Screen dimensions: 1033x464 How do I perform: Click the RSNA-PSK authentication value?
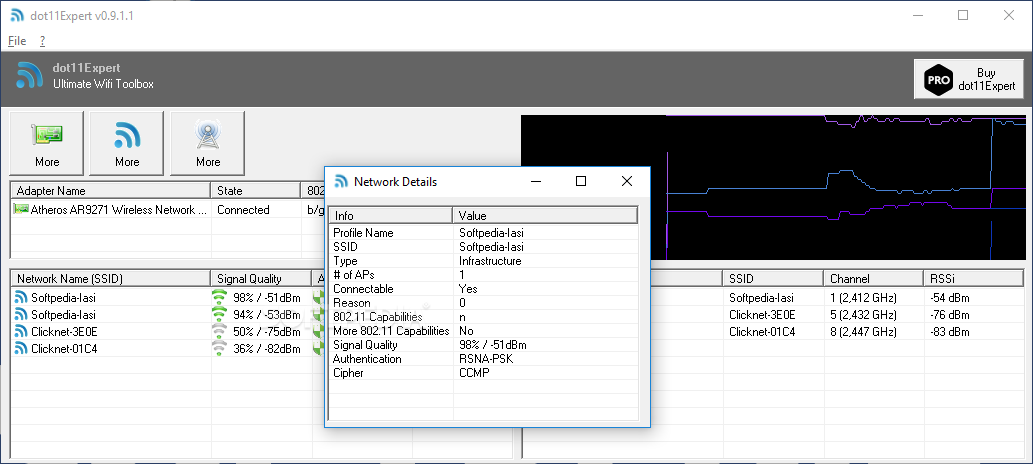pyautogui.click(x=486, y=359)
